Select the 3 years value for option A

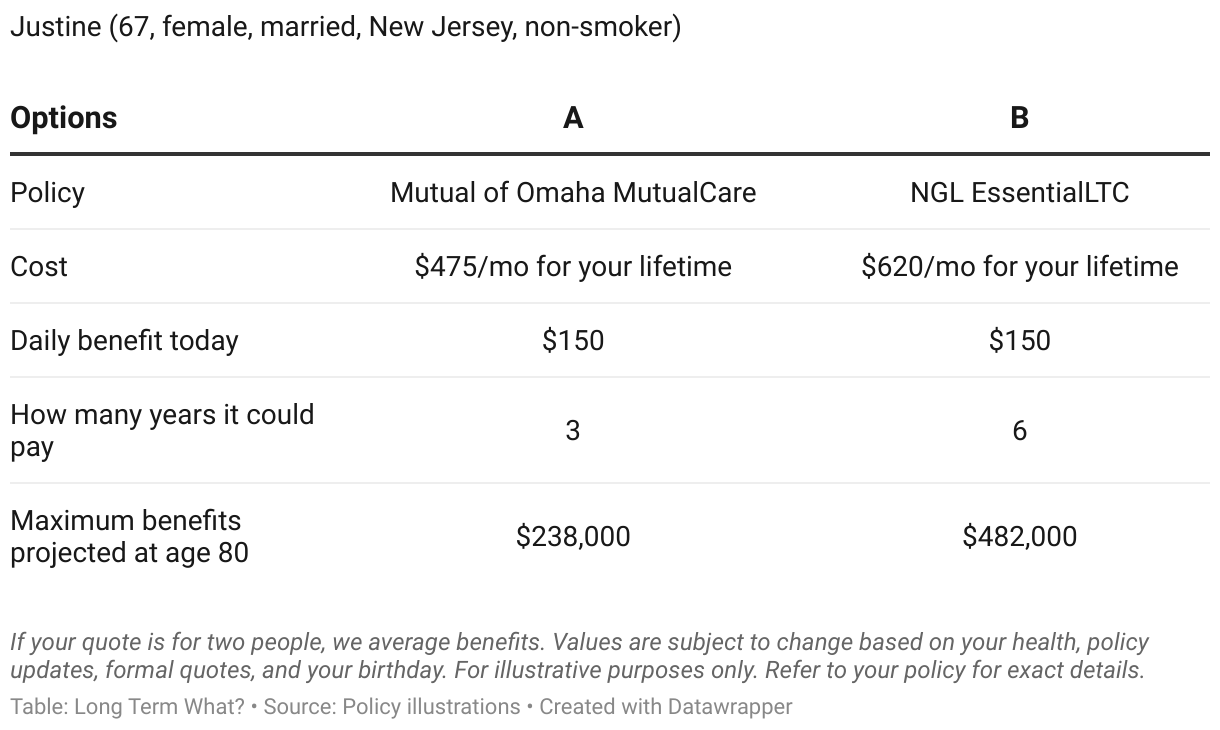573,431
